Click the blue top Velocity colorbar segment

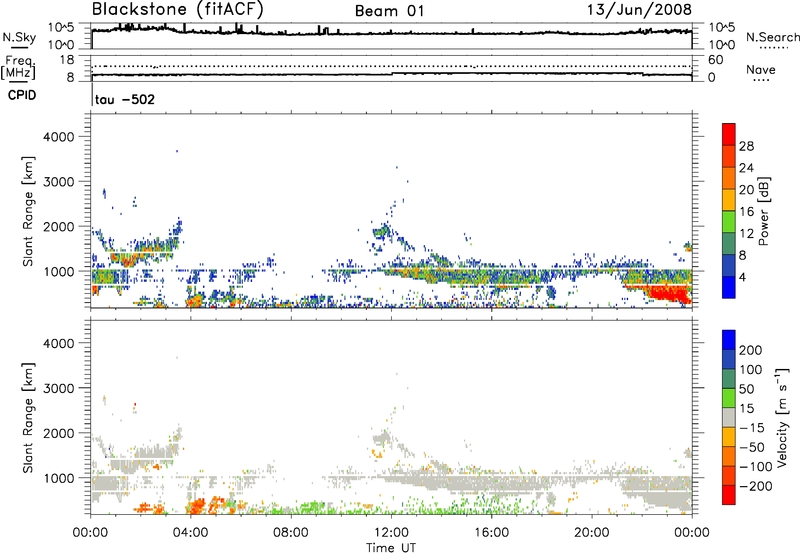click(x=729, y=340)
